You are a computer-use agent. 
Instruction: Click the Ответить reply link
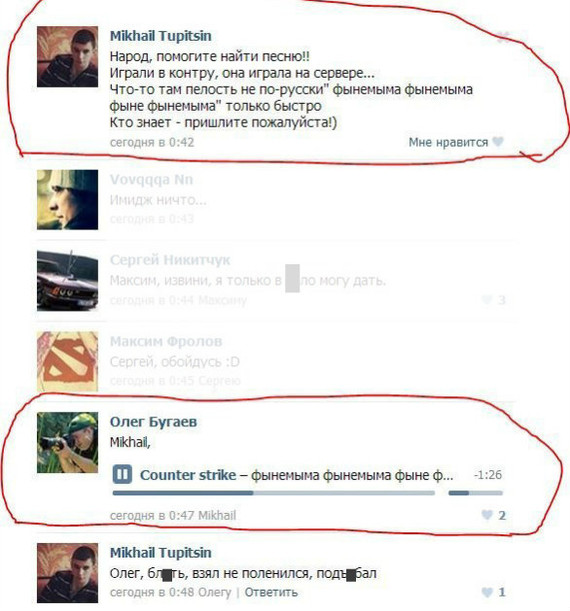(271, 592)
